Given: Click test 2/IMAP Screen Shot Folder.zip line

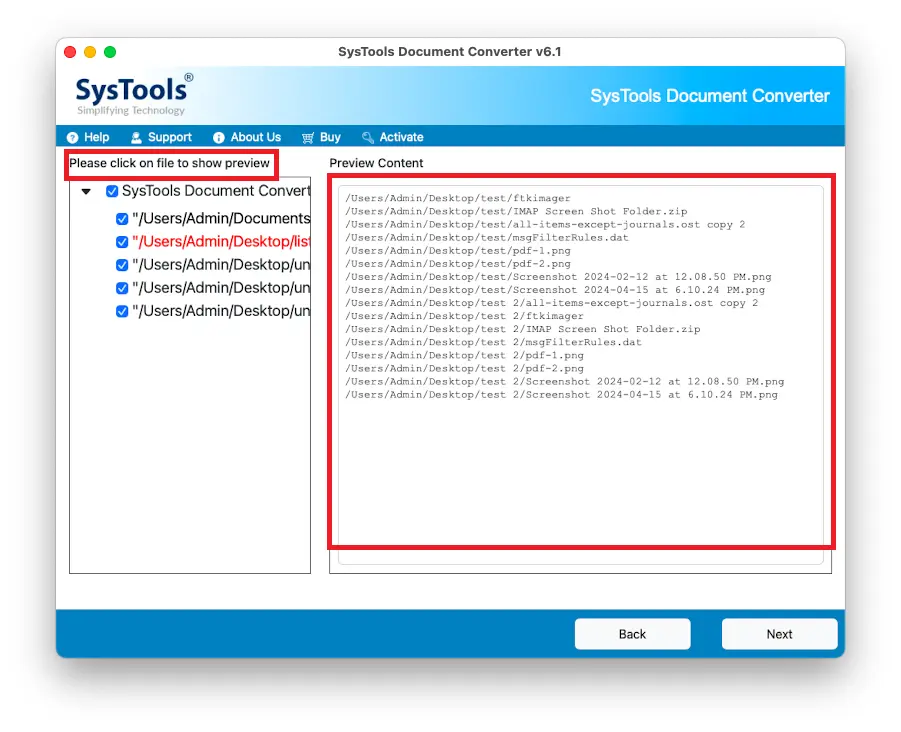Looking at the screenshot, I should (523, 329).
